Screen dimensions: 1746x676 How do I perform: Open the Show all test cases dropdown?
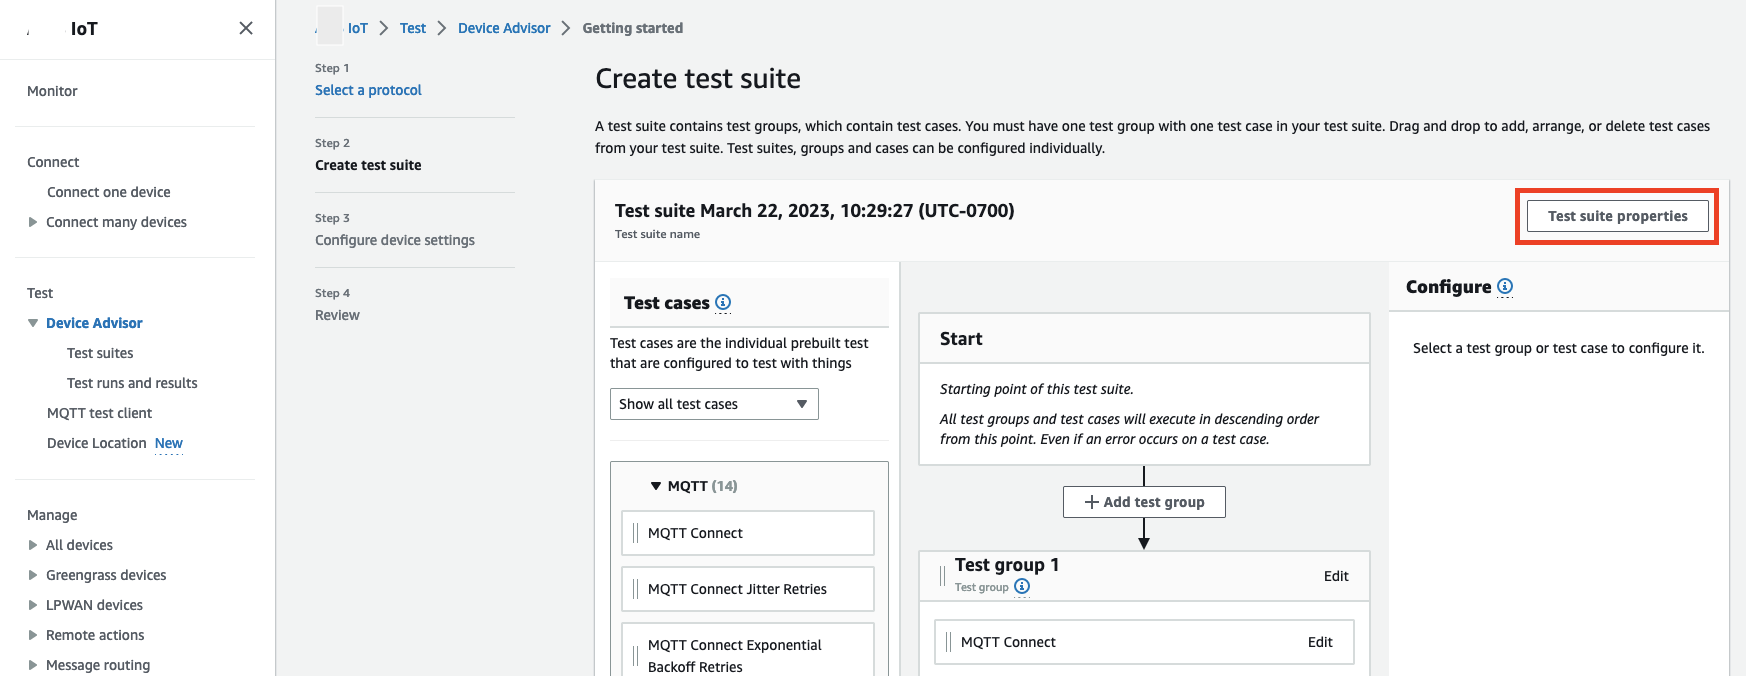point(713,404)
